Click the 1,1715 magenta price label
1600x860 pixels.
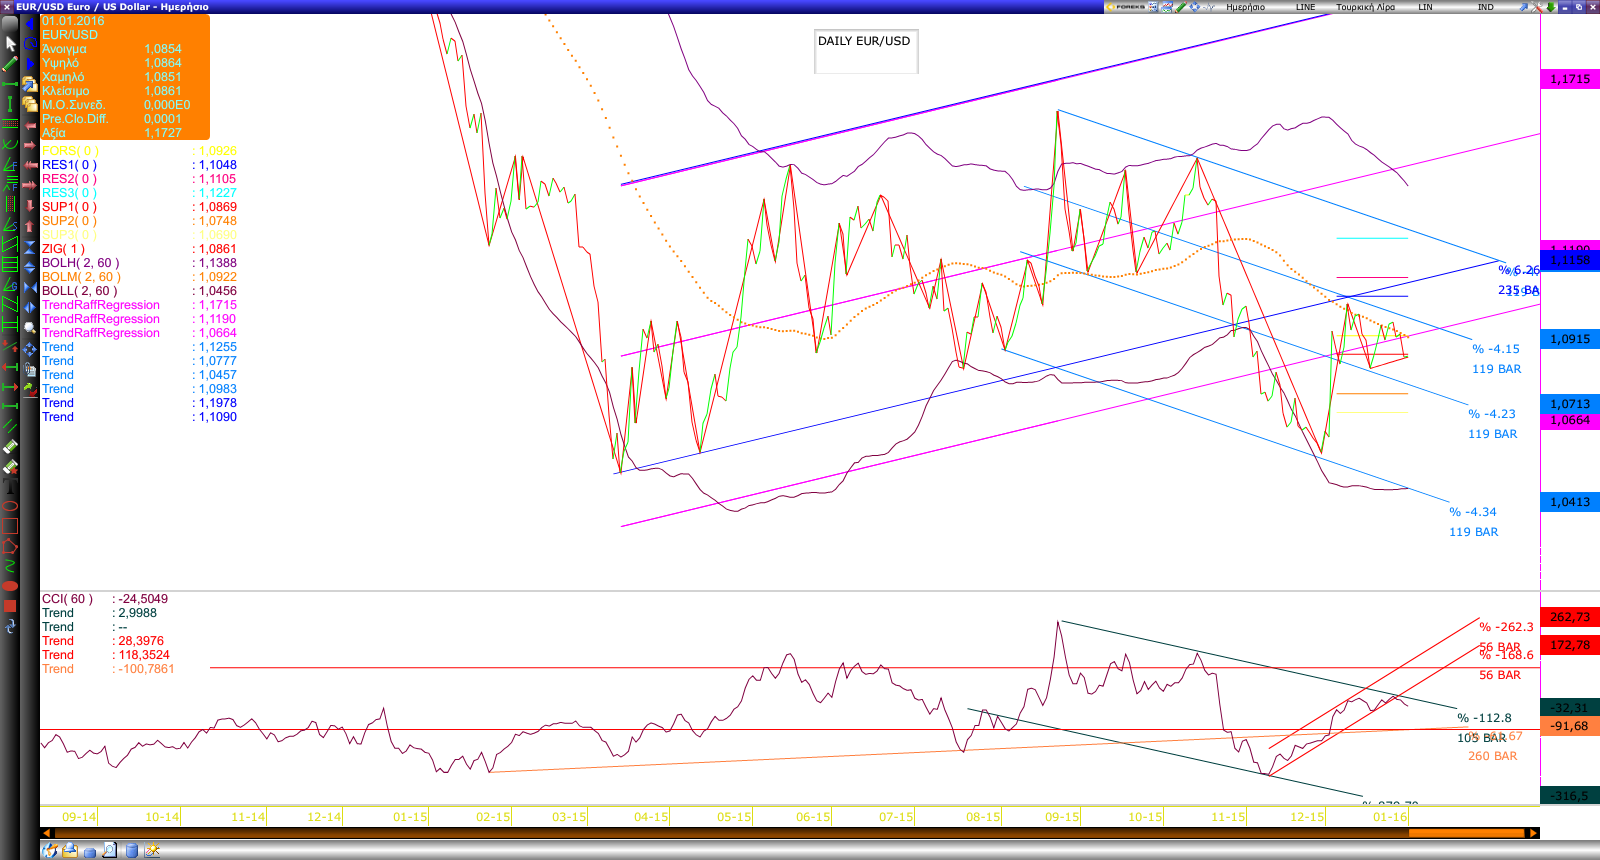[x=1569, y=79]
